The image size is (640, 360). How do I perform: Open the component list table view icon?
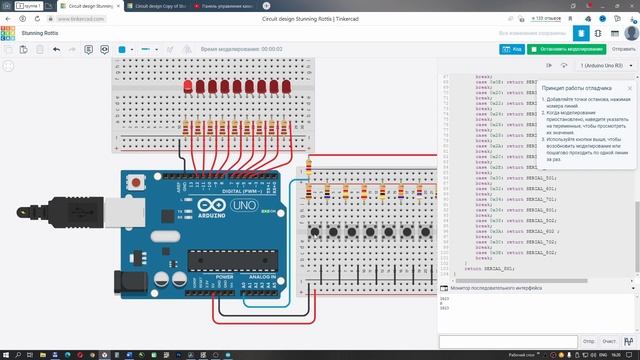coord(615,33)
